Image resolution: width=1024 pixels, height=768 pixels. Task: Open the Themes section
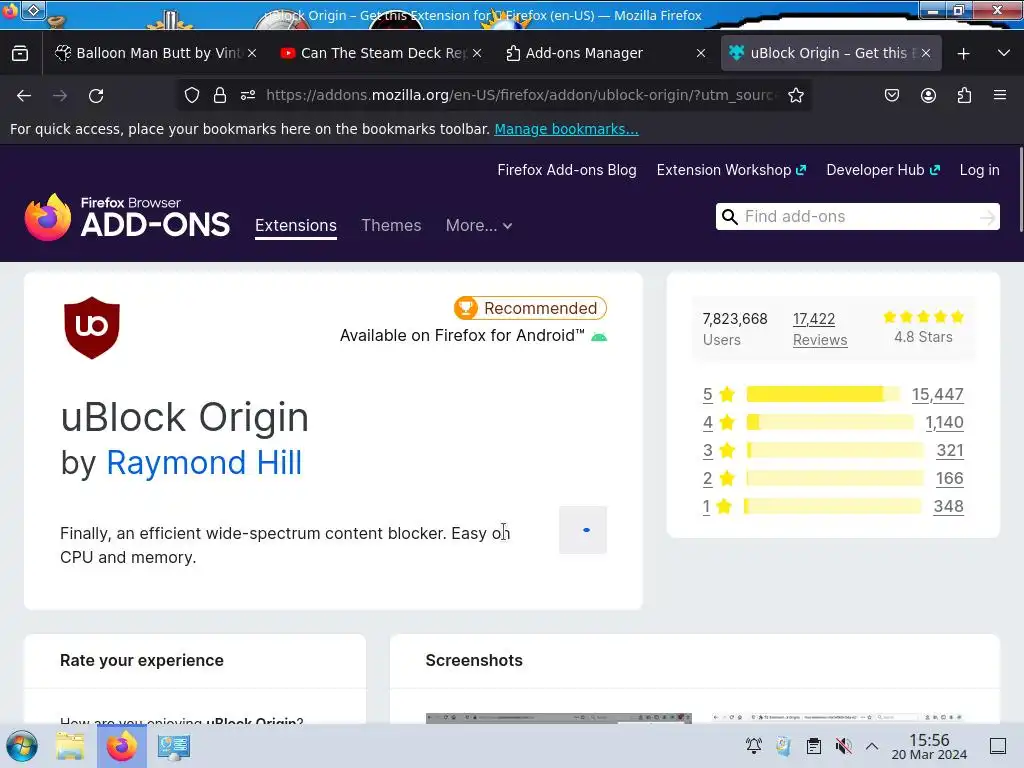click(x=391, y=225)
